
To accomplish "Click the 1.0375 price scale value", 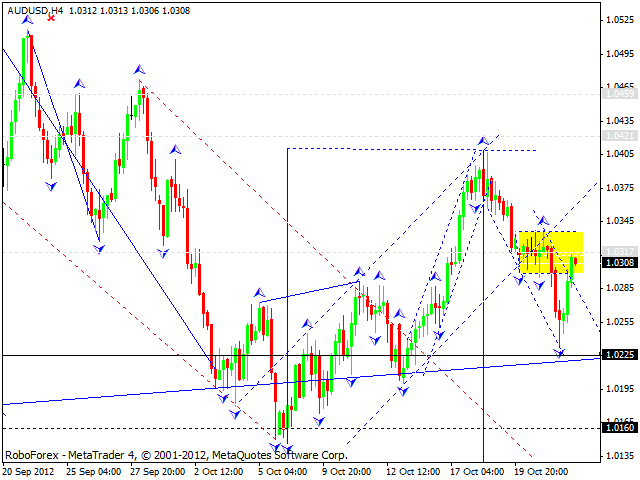I will pos(620,187).
